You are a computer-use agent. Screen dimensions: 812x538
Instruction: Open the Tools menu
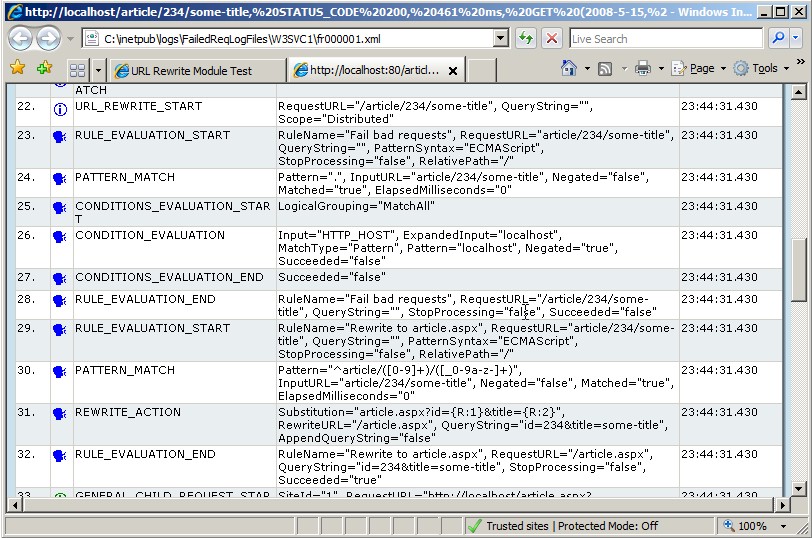click(761, 68)
